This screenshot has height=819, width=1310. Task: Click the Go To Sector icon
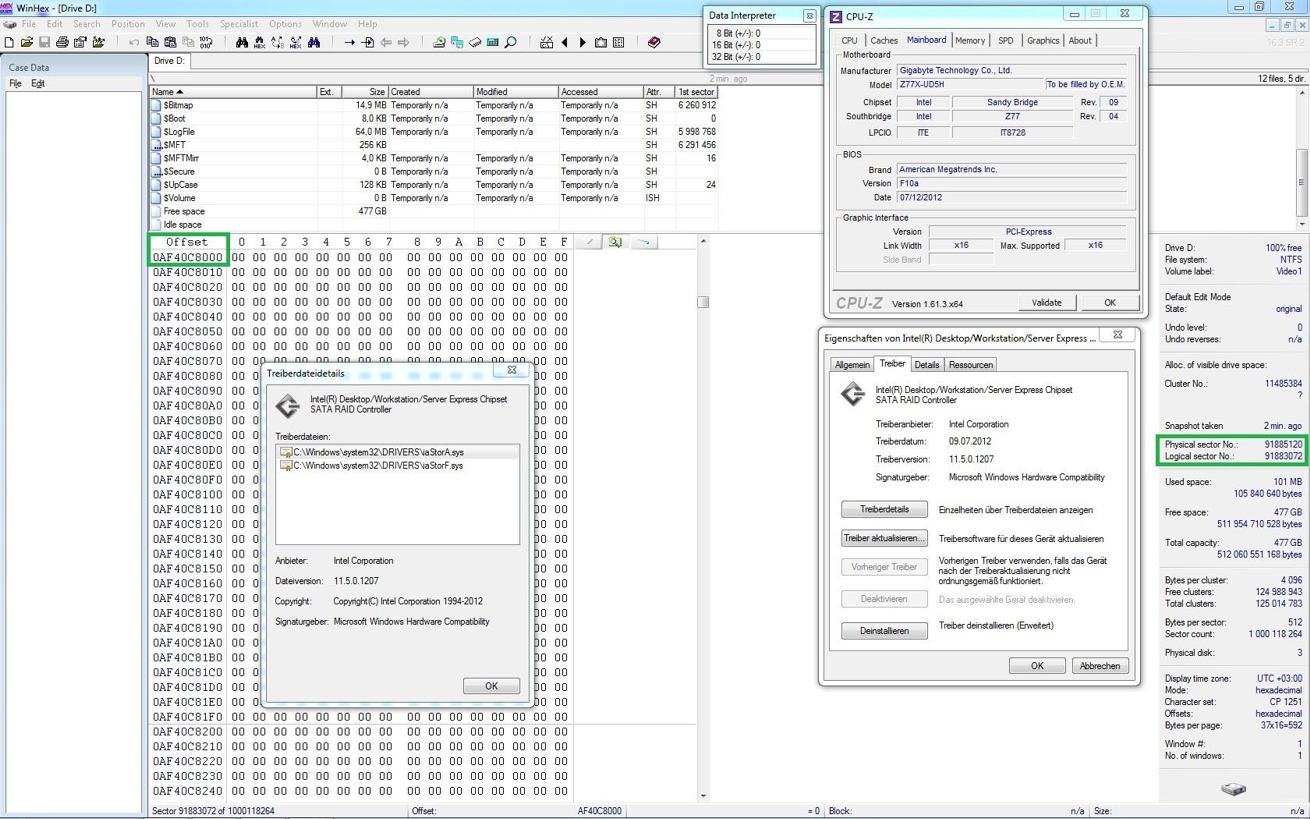click(367, 42)
